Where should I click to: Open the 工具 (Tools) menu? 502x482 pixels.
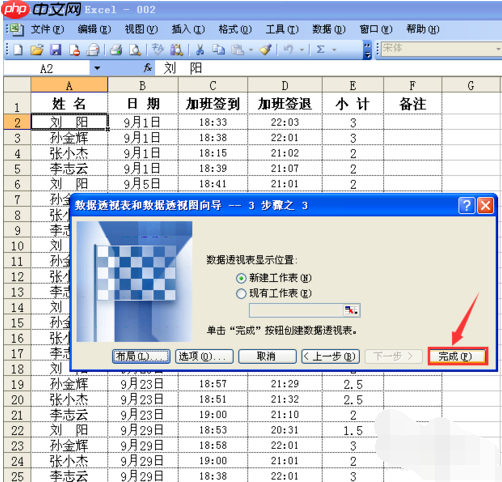click(282, 29)
